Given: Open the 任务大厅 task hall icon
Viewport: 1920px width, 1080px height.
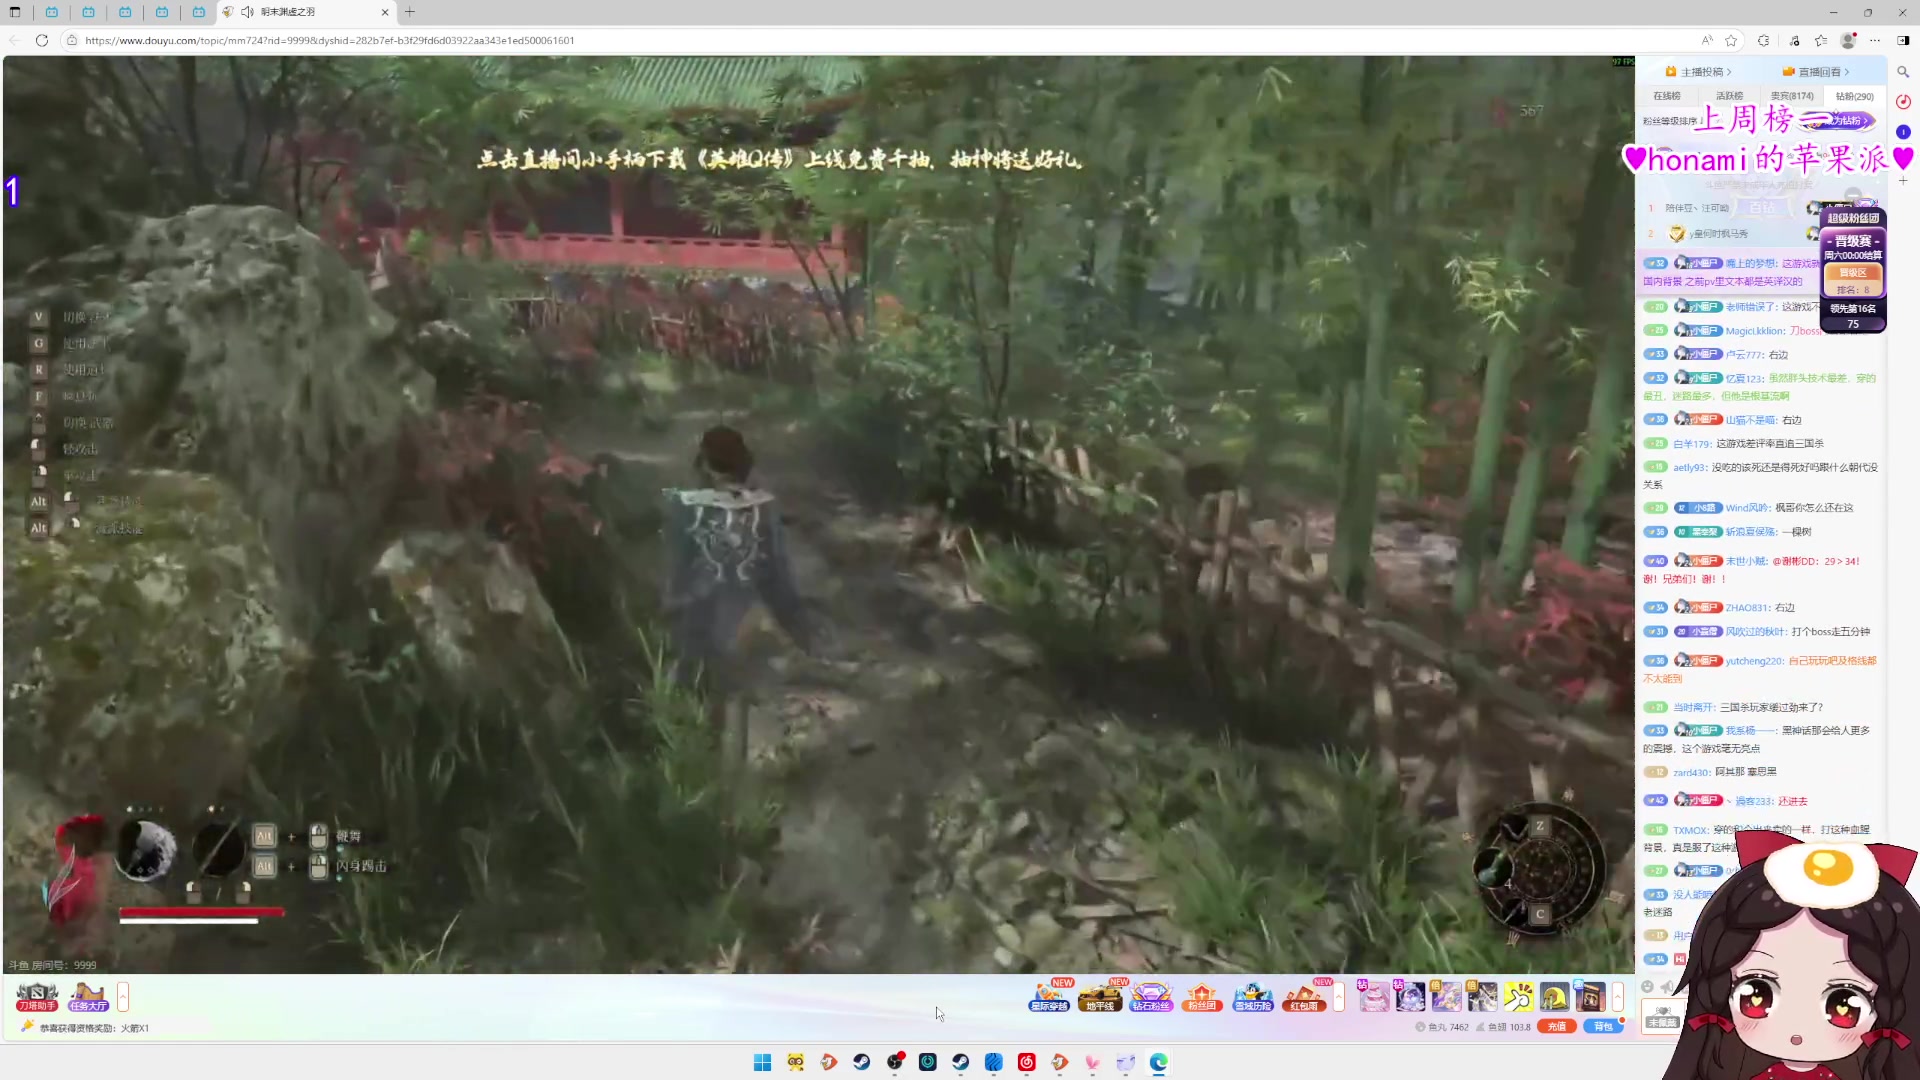Looking at the screenshot, I should [88, 996].
